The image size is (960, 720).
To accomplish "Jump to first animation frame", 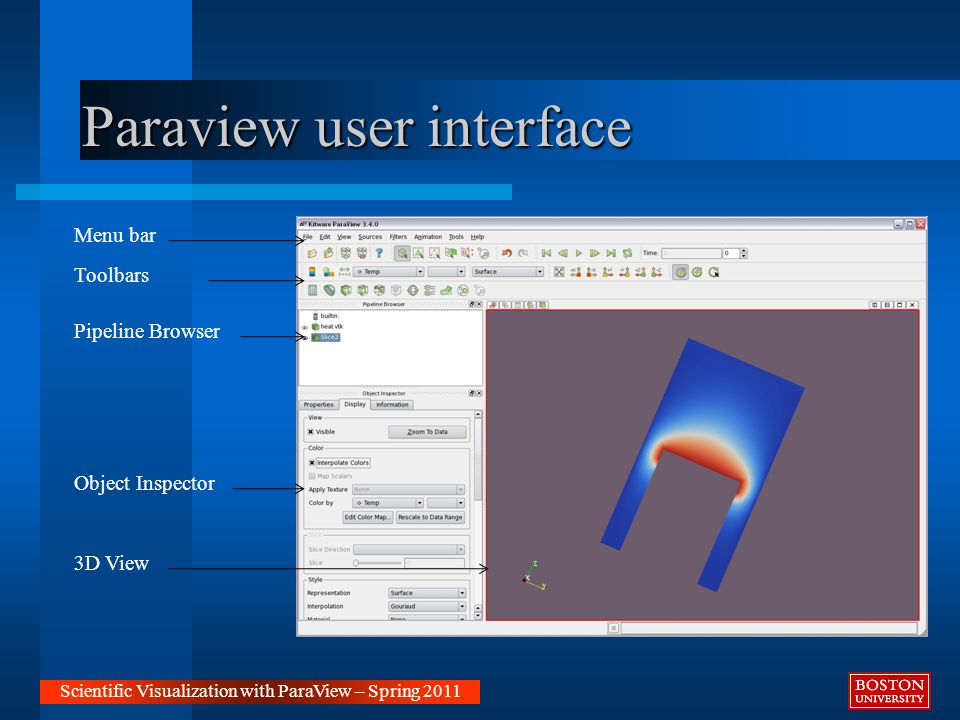I will click(547, 253).
